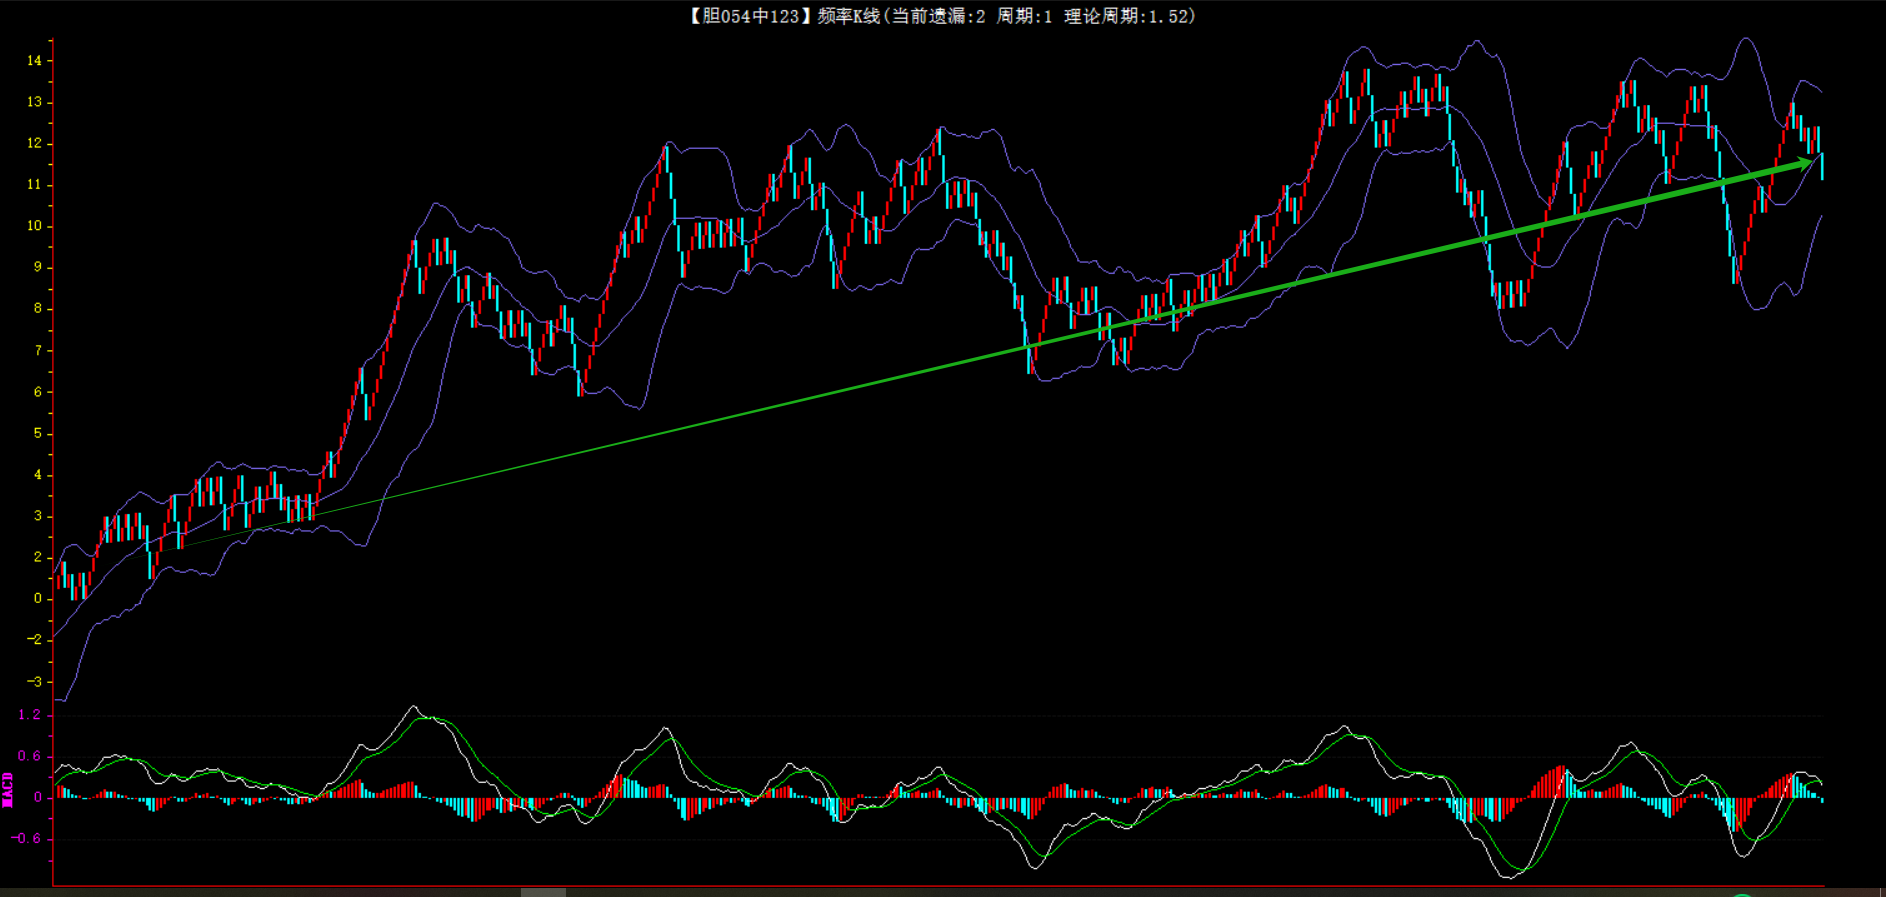This screenshot has width=1886, height=897.
Task: Click the 0.6 MACD axis label
Action: pyautogui.click(x=30, y=756)
